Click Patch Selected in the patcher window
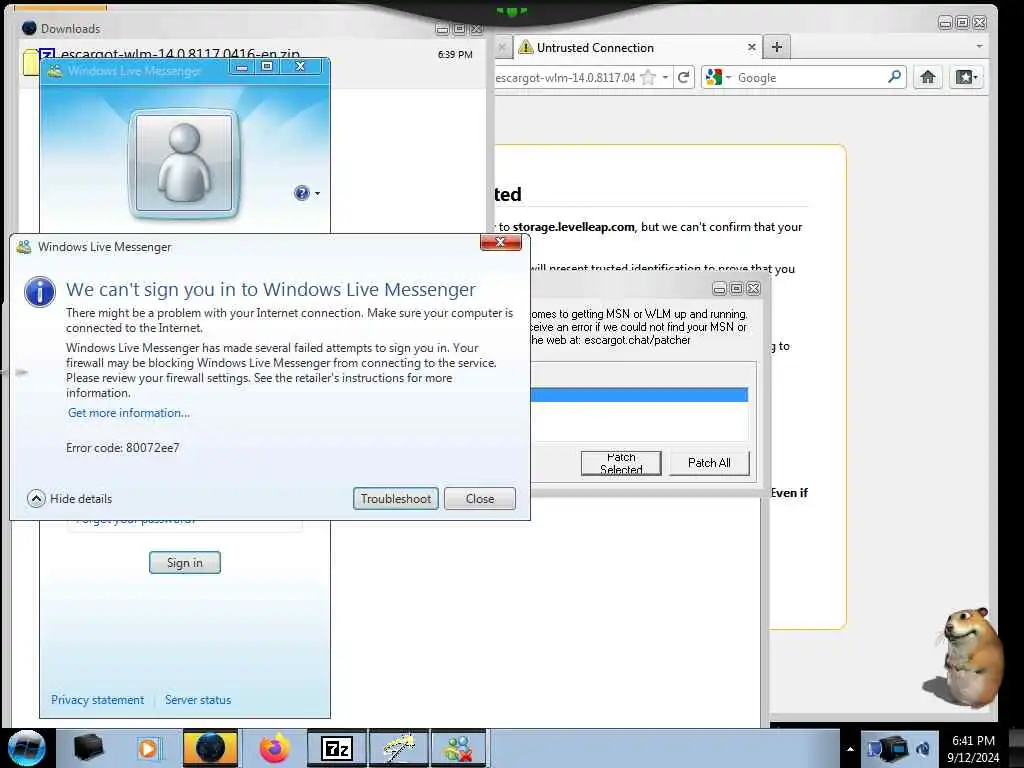 621,463
